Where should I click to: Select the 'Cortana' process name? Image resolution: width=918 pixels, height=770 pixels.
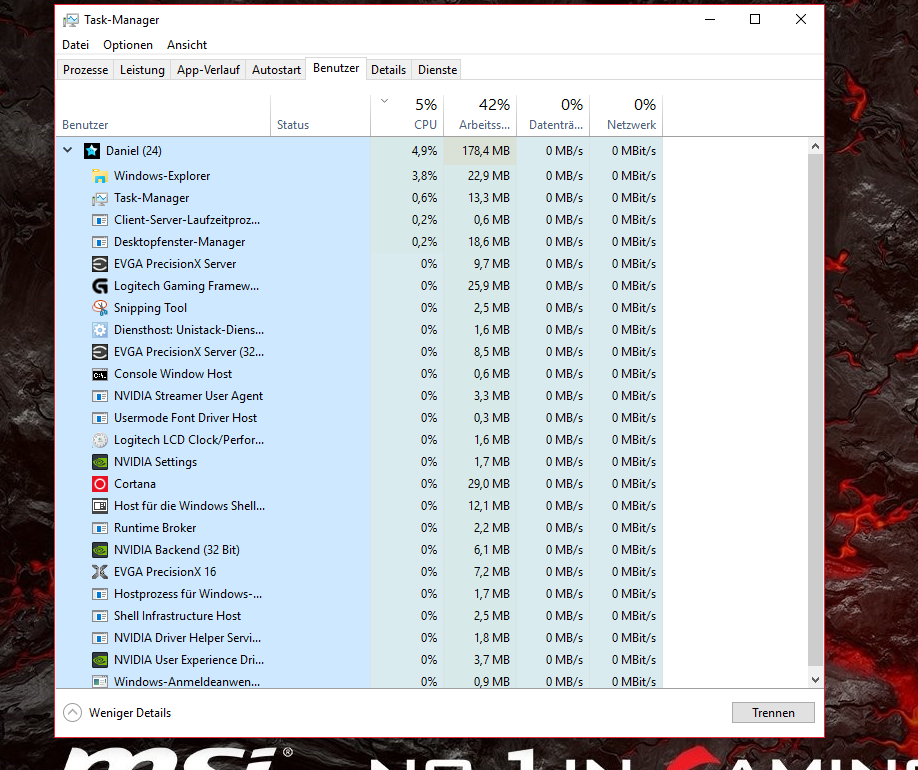click(135, 484)
